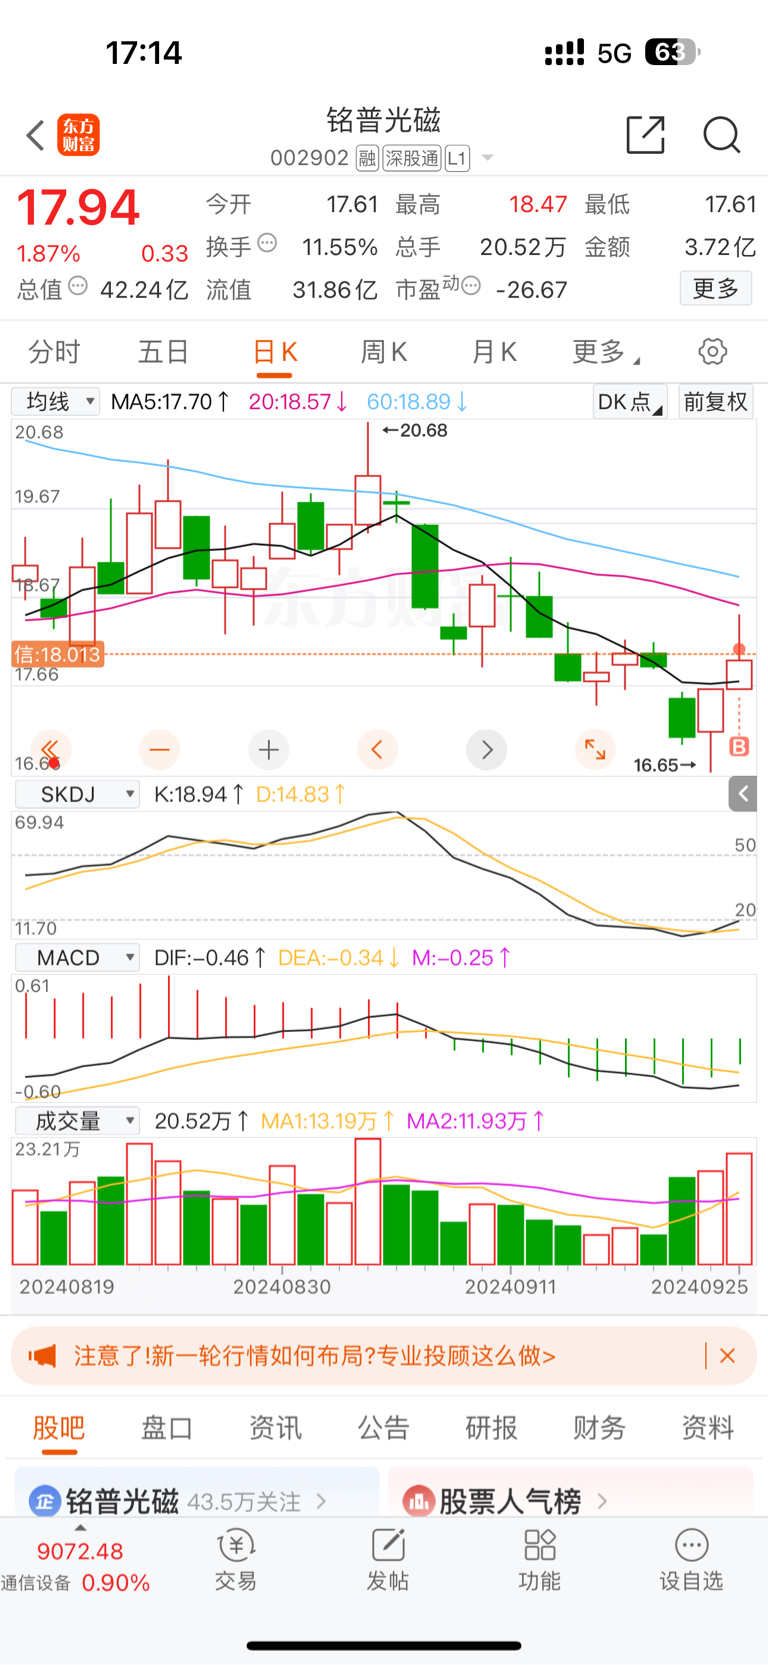Image resolution: width=768 pixels, height=1665 pixels.
Task: Expand index ticker arrow above 9072.48
Action: pyautogui.click(x=80, y=1528)
